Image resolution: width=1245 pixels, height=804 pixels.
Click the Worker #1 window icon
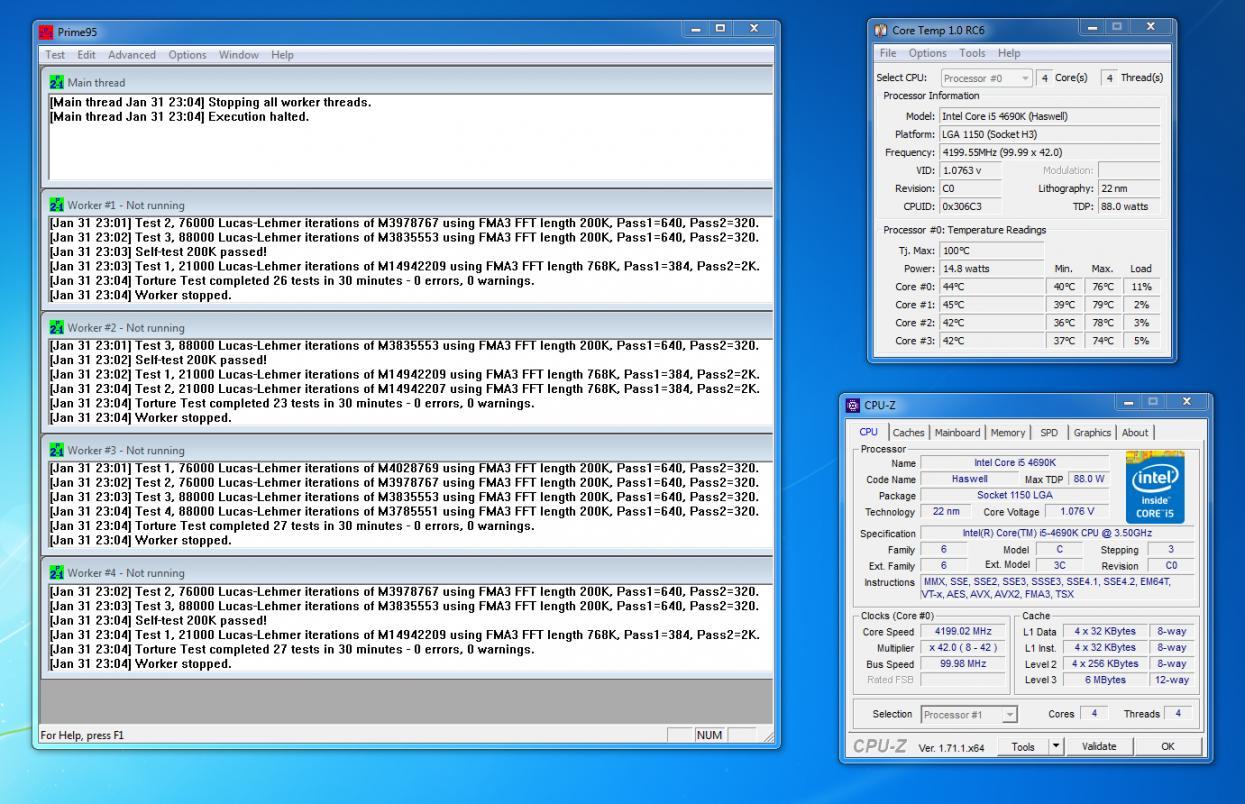(56, 205)
